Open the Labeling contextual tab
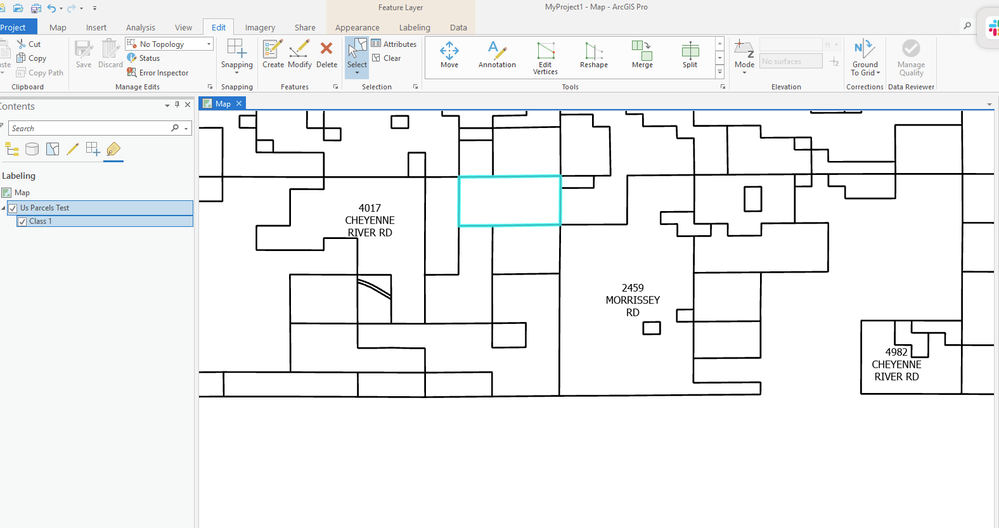The height and width of the screenshot is (528, 999). [x=415, y=27]
